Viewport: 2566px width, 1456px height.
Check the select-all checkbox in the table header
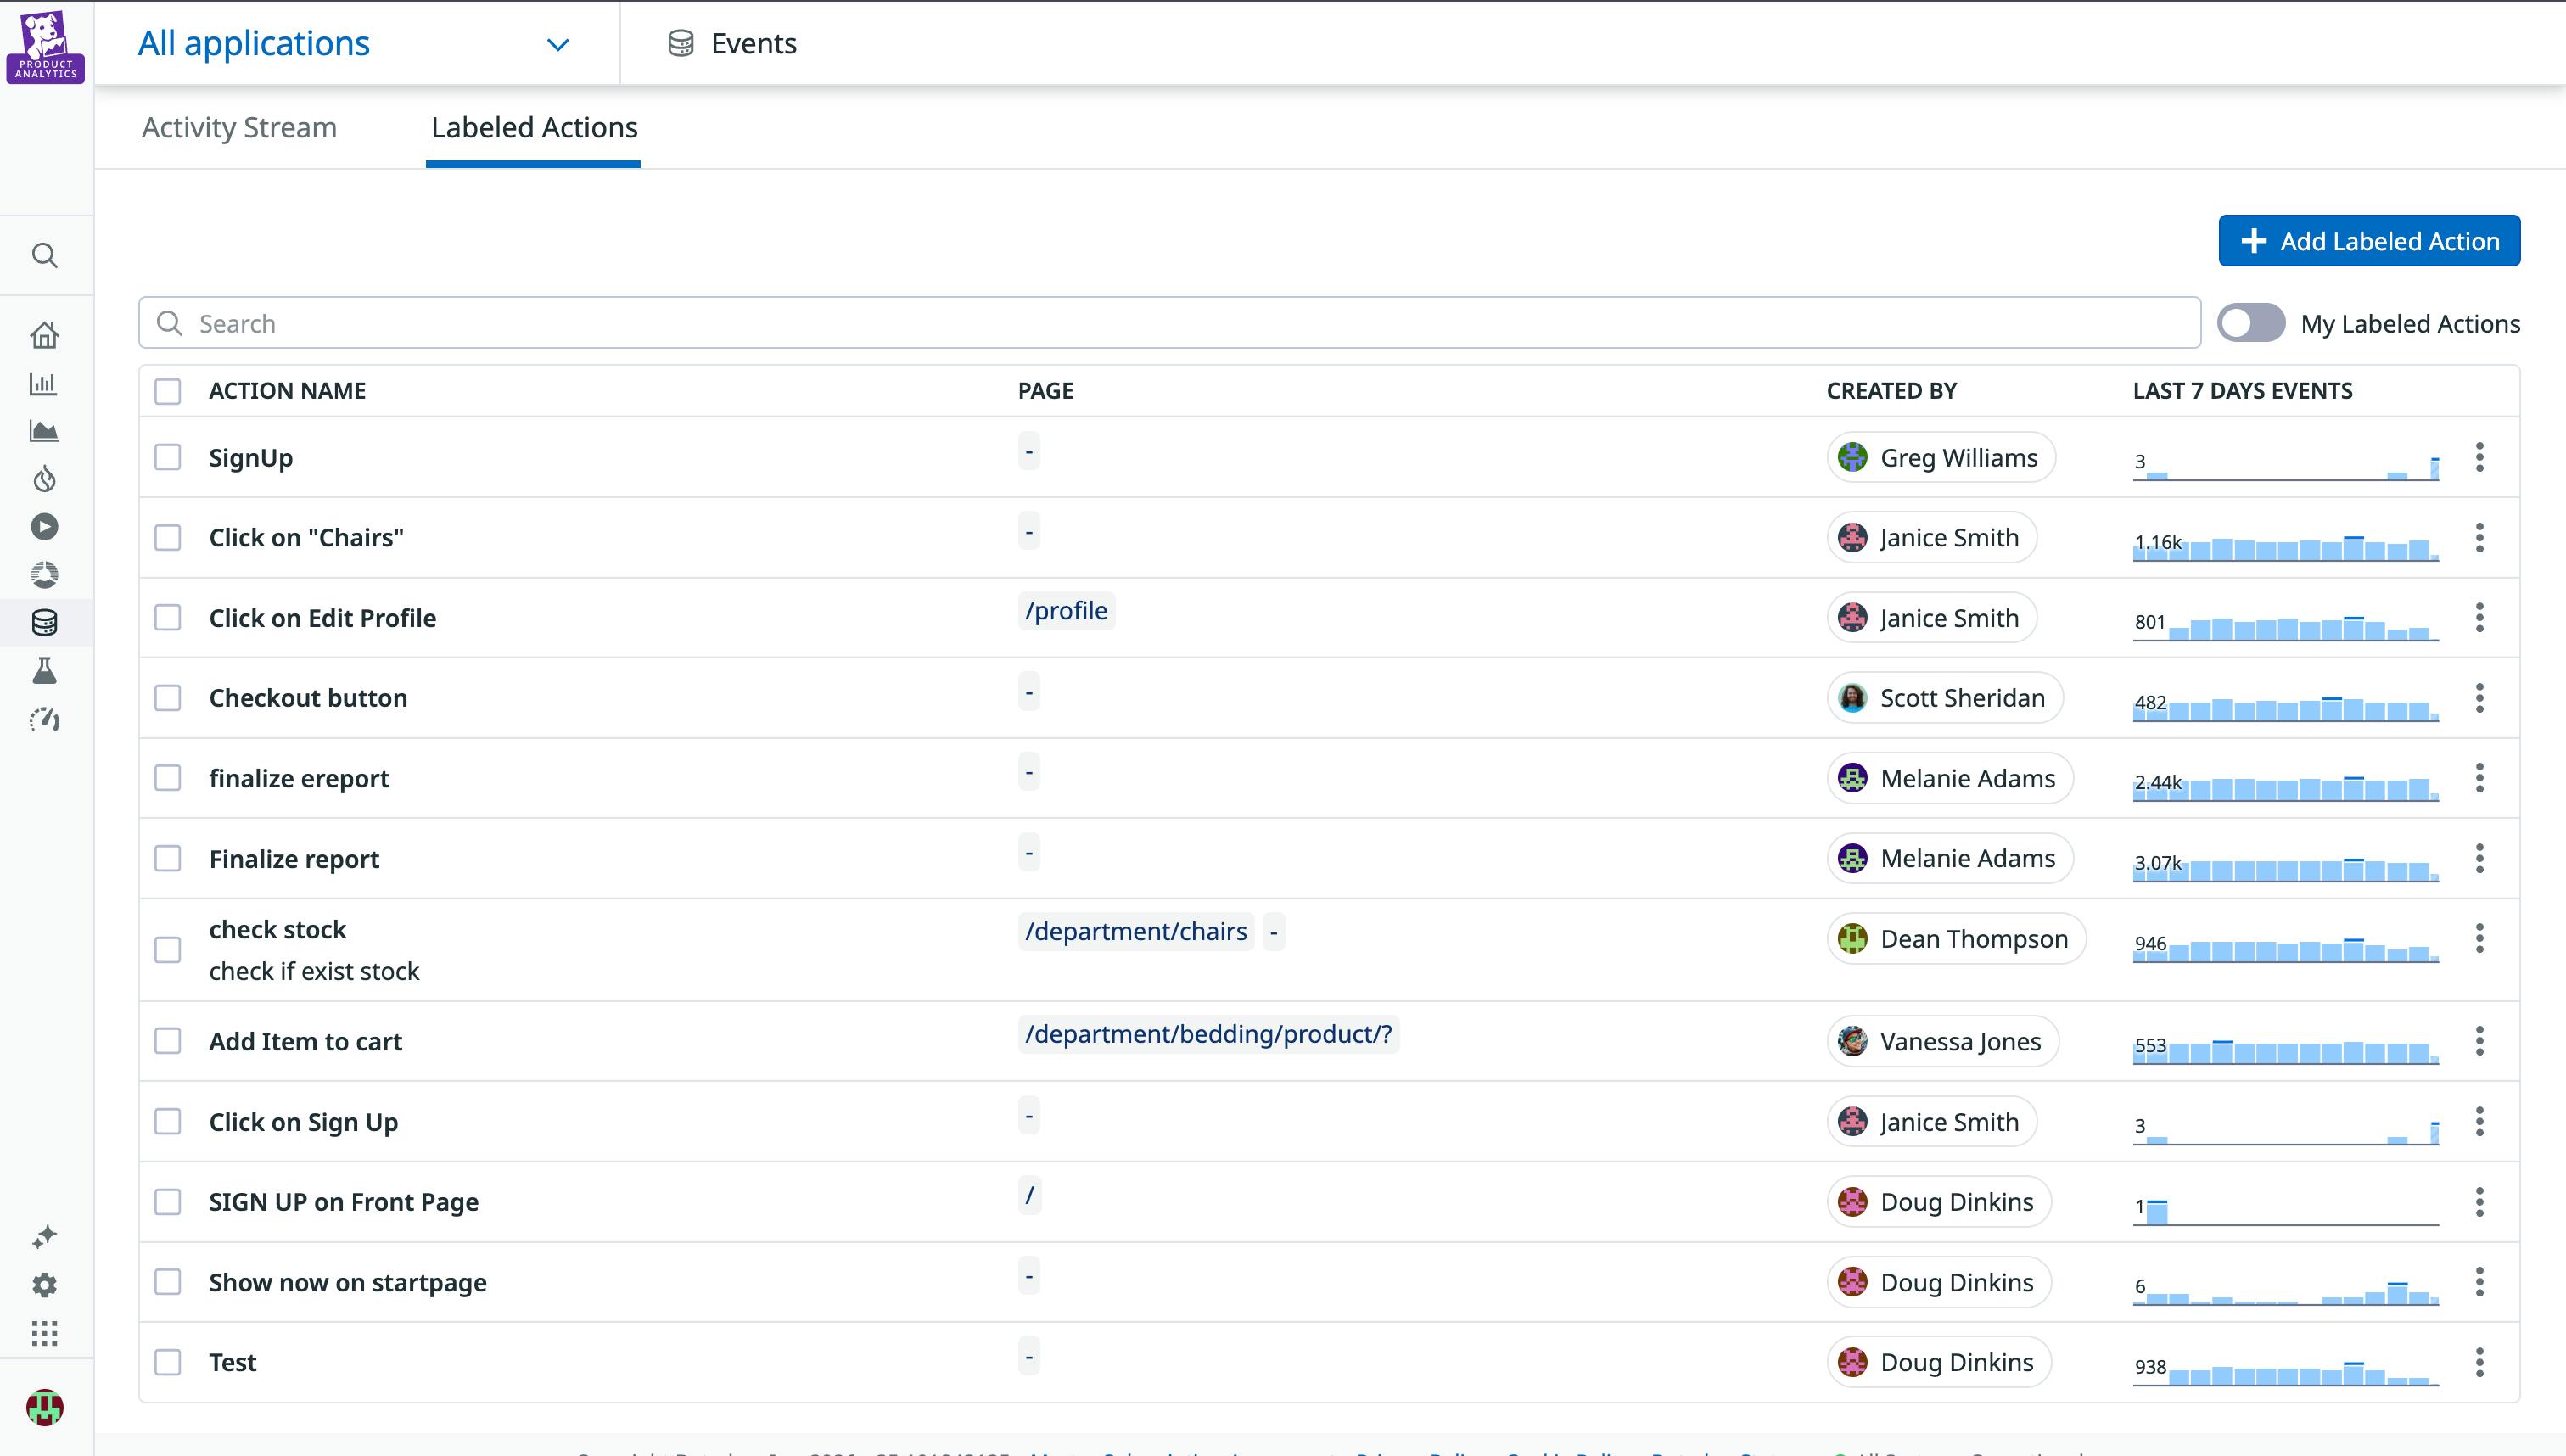[167, 392]
